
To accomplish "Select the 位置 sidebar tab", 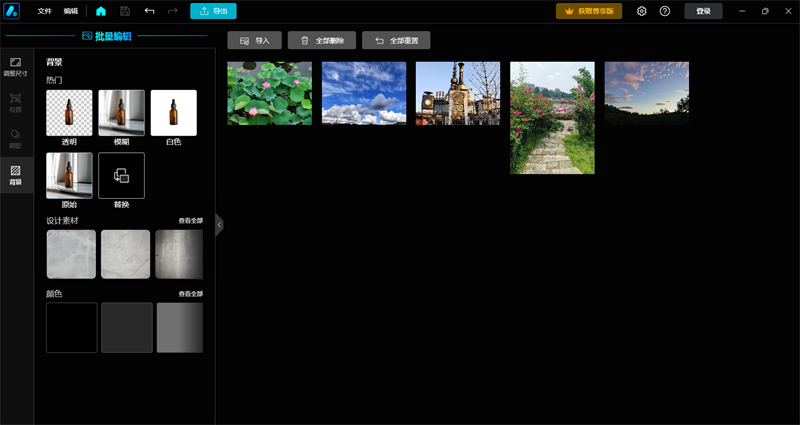I will coord(15,103).
